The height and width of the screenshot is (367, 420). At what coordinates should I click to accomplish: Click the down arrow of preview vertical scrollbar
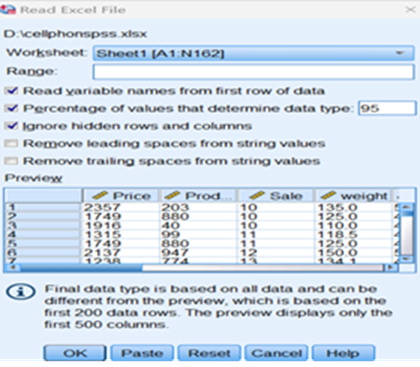coord(406,259)
